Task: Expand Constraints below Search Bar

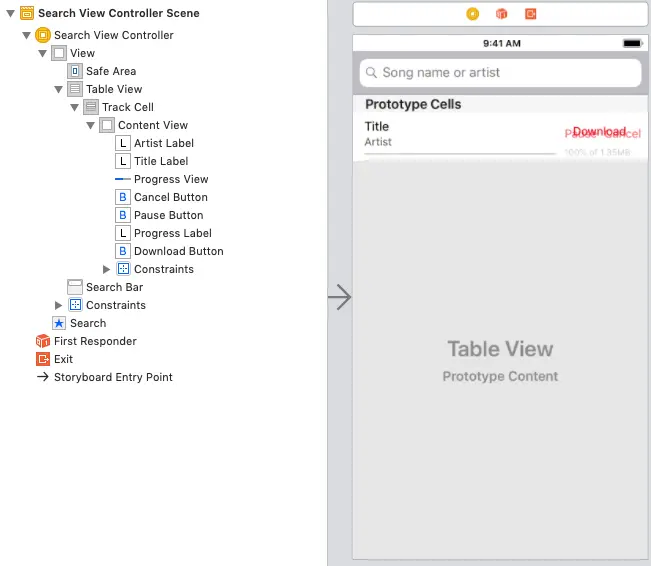Action: tap(59, 305)
